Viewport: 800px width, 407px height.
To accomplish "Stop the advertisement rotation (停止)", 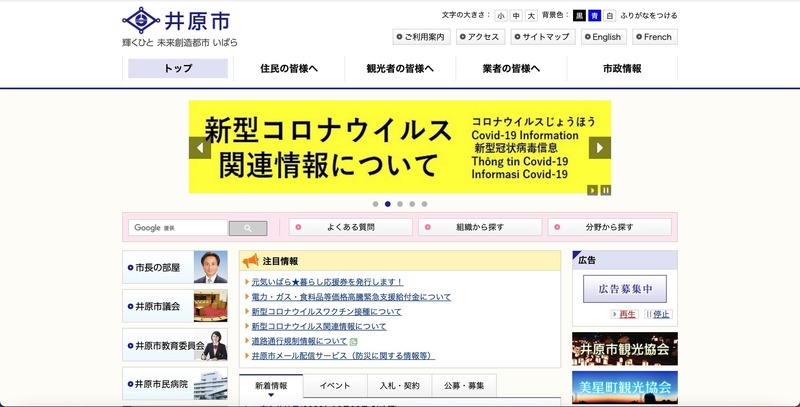I will click(x=660, y=314).
